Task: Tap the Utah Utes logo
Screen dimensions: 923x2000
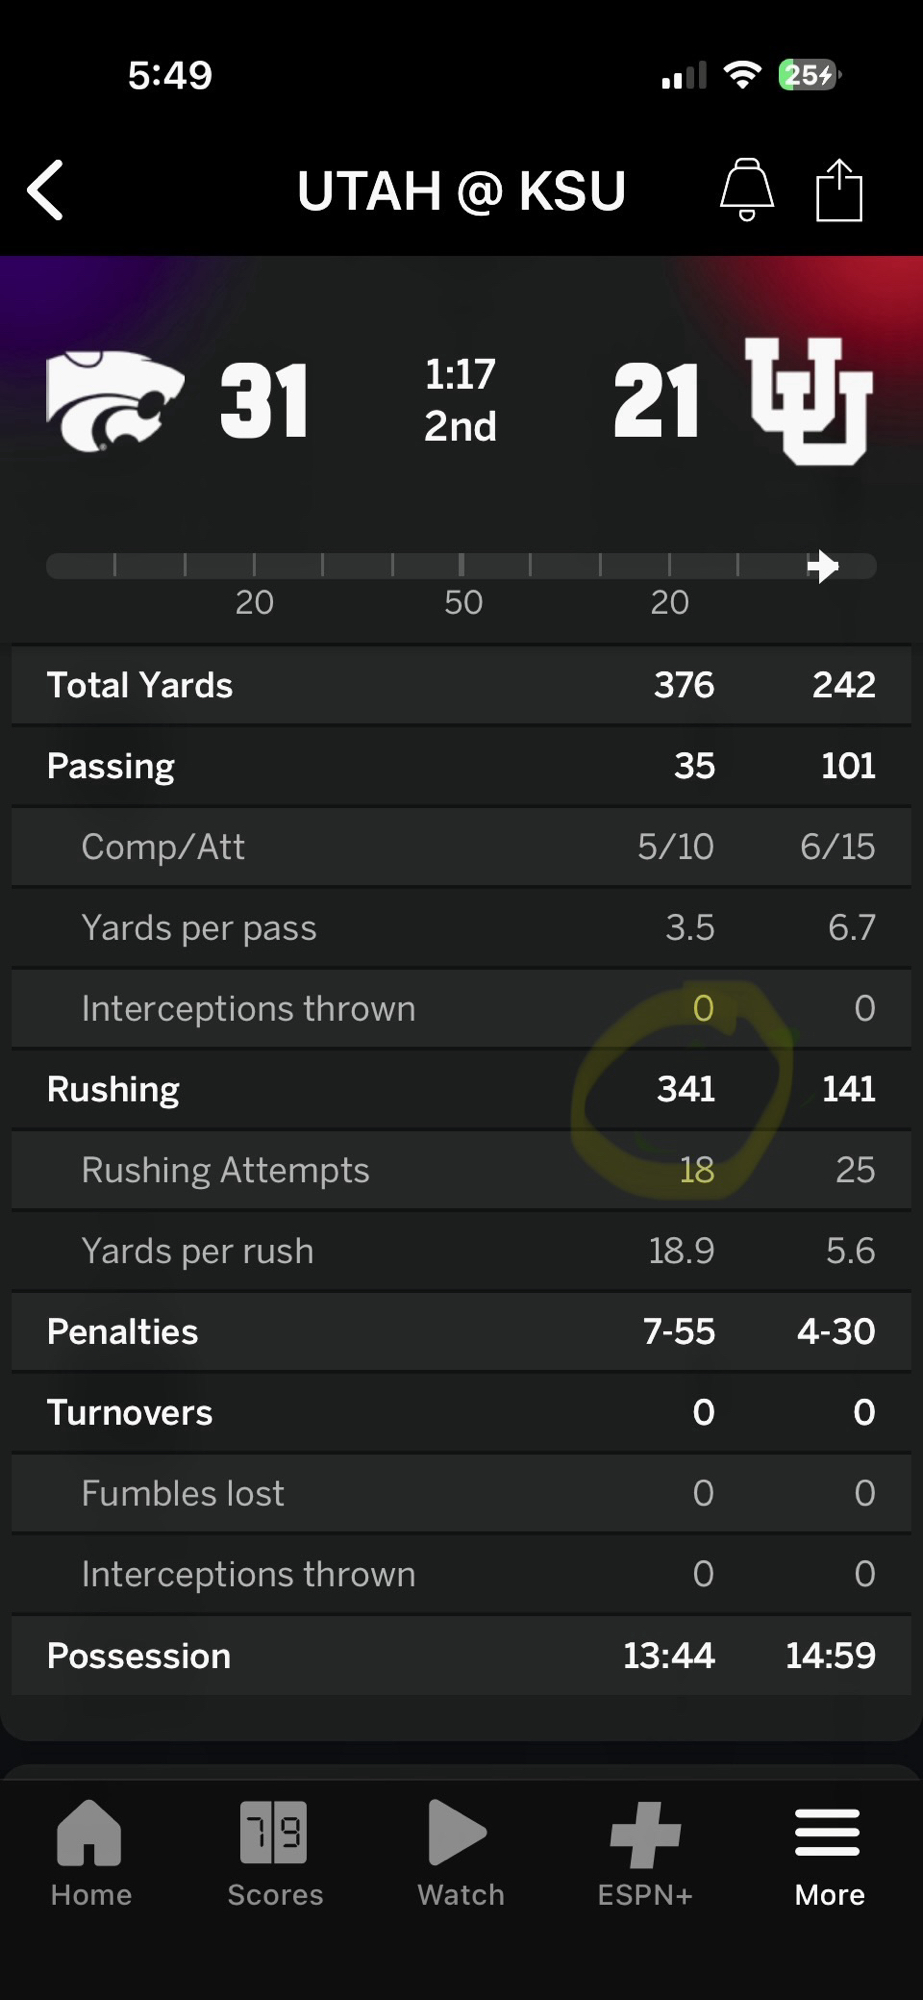Action: (809, 400)
